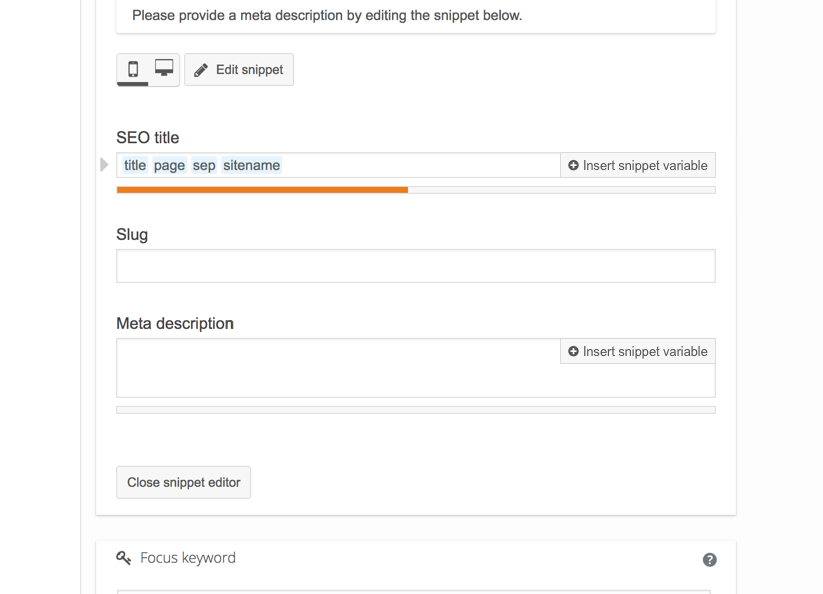Switch to mobile snippet preview
This screenshot has height=594, width=823.
point(133,69)
